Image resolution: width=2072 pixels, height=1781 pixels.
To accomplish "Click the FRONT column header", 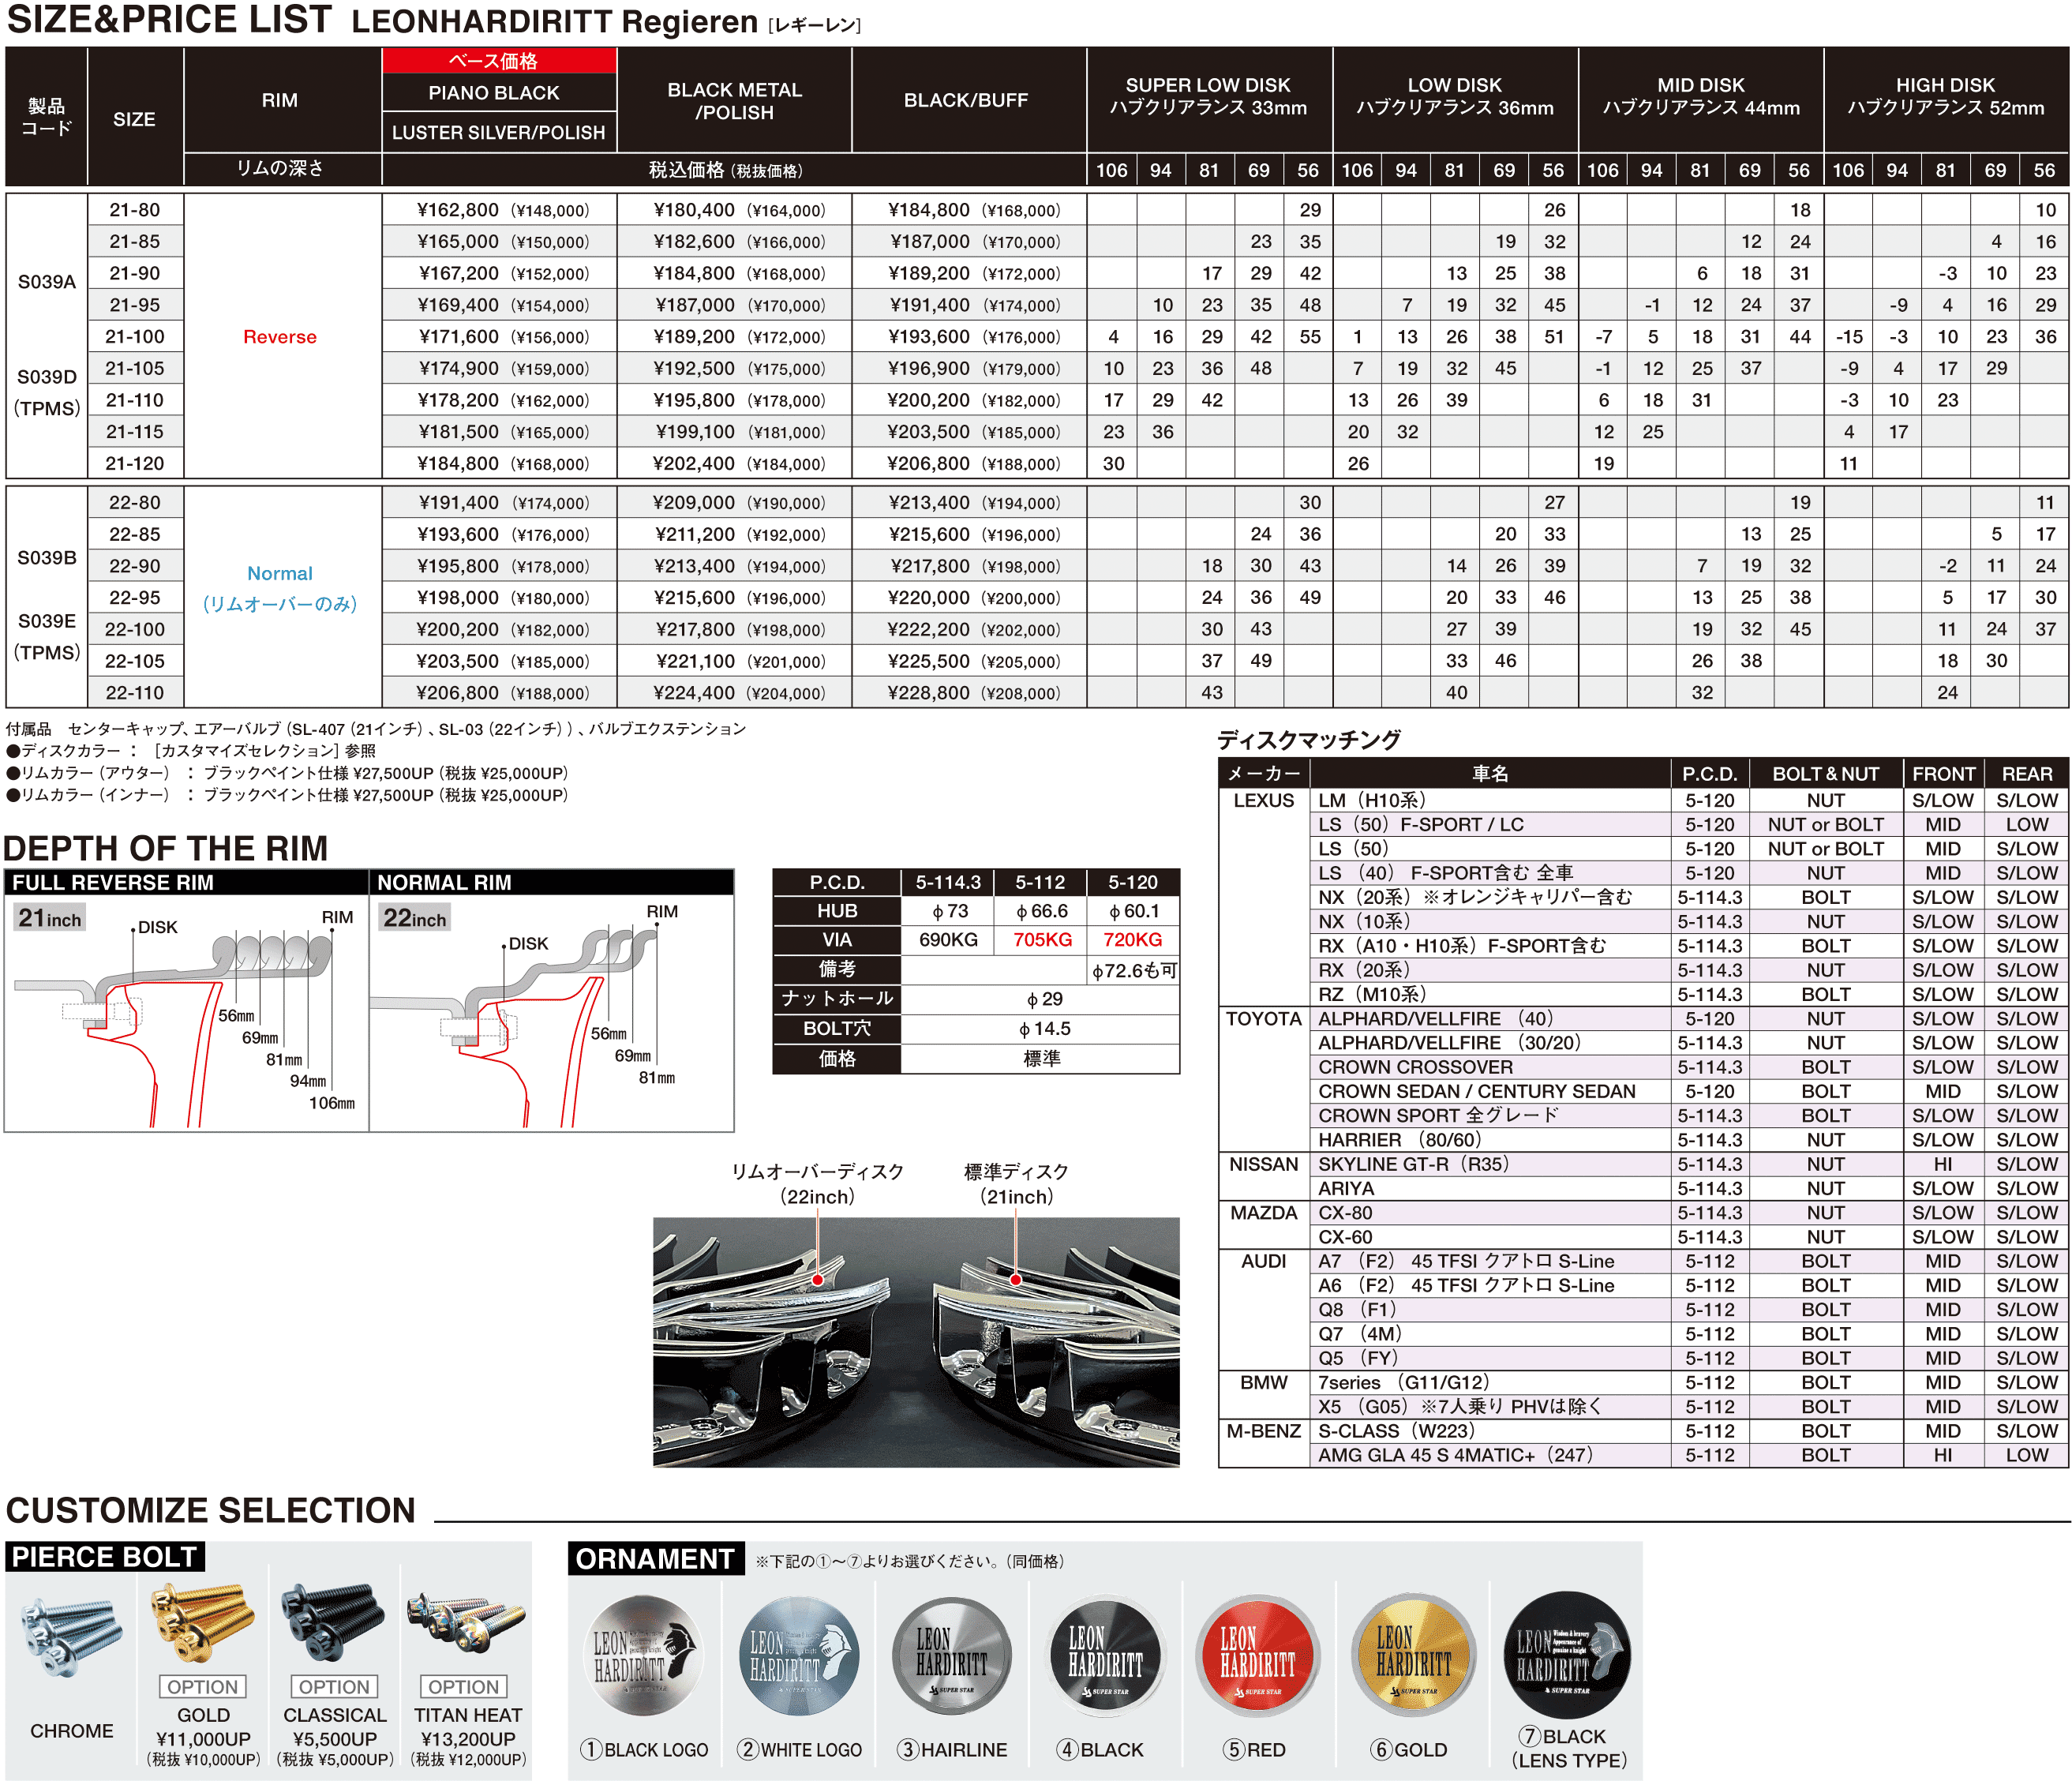I will (x=1943, y=774).
